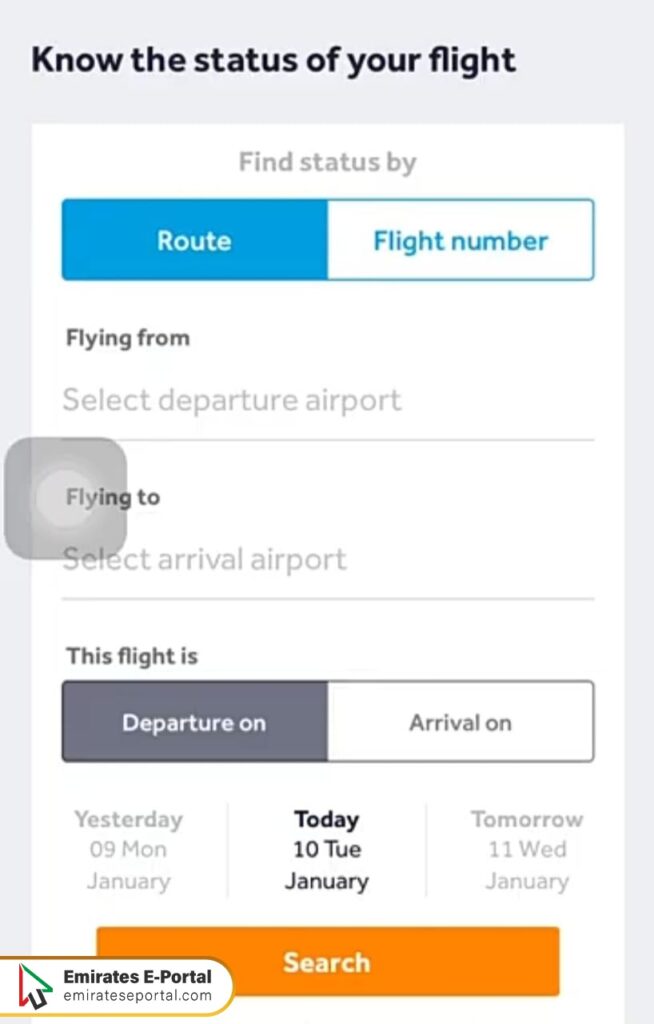The width and height of the screenshot is (654, 1024).
Task: Click the Flying to label
Action: 112,497
